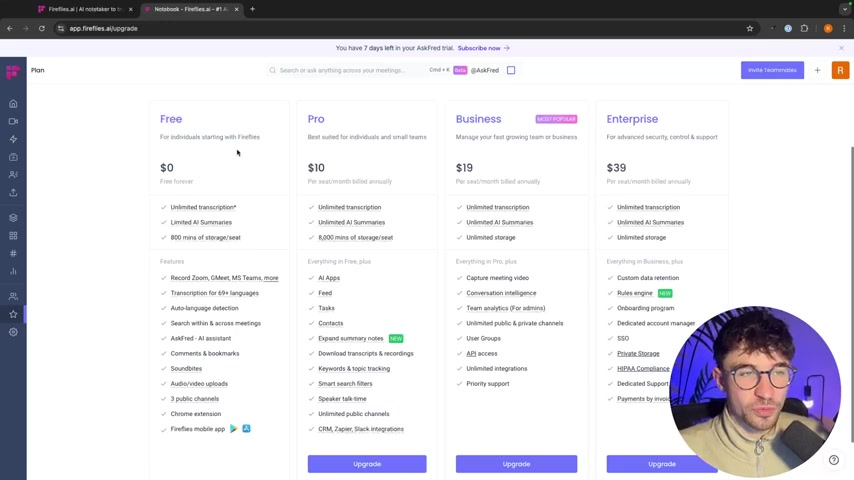Open the hashtag topics sidebar icon
854x480 pixels.
pyautogui.click(x=13, y=253)
